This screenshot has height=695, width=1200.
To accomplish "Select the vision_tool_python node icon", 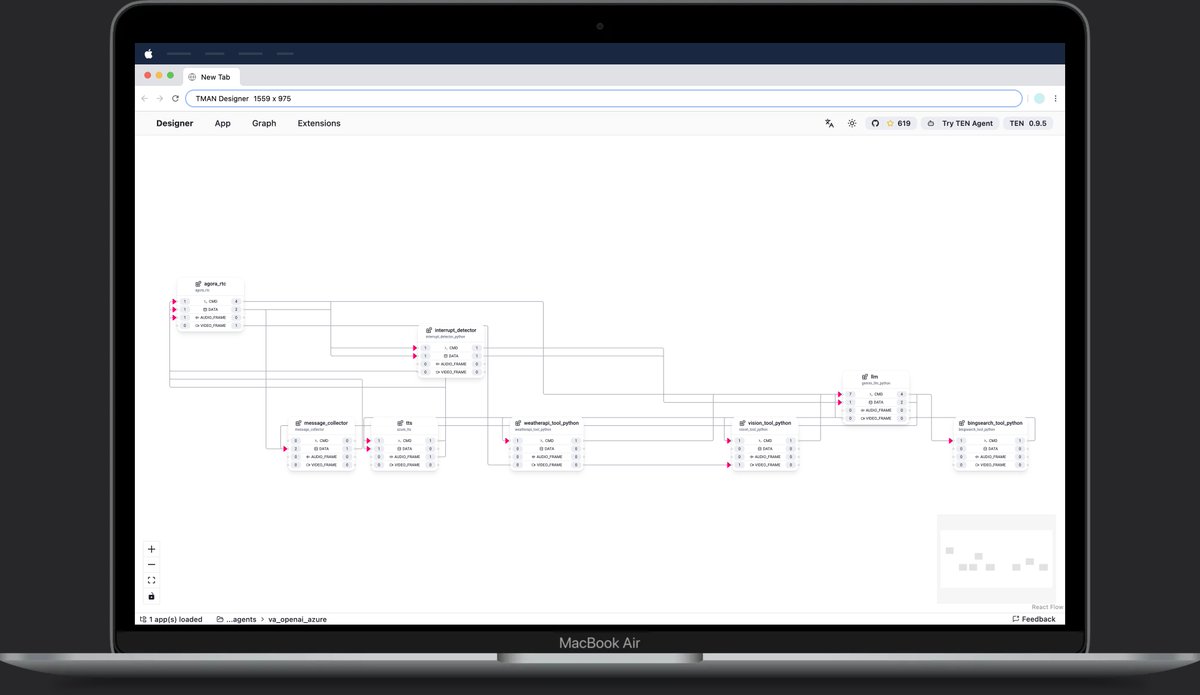I will [x=743, y=423].
